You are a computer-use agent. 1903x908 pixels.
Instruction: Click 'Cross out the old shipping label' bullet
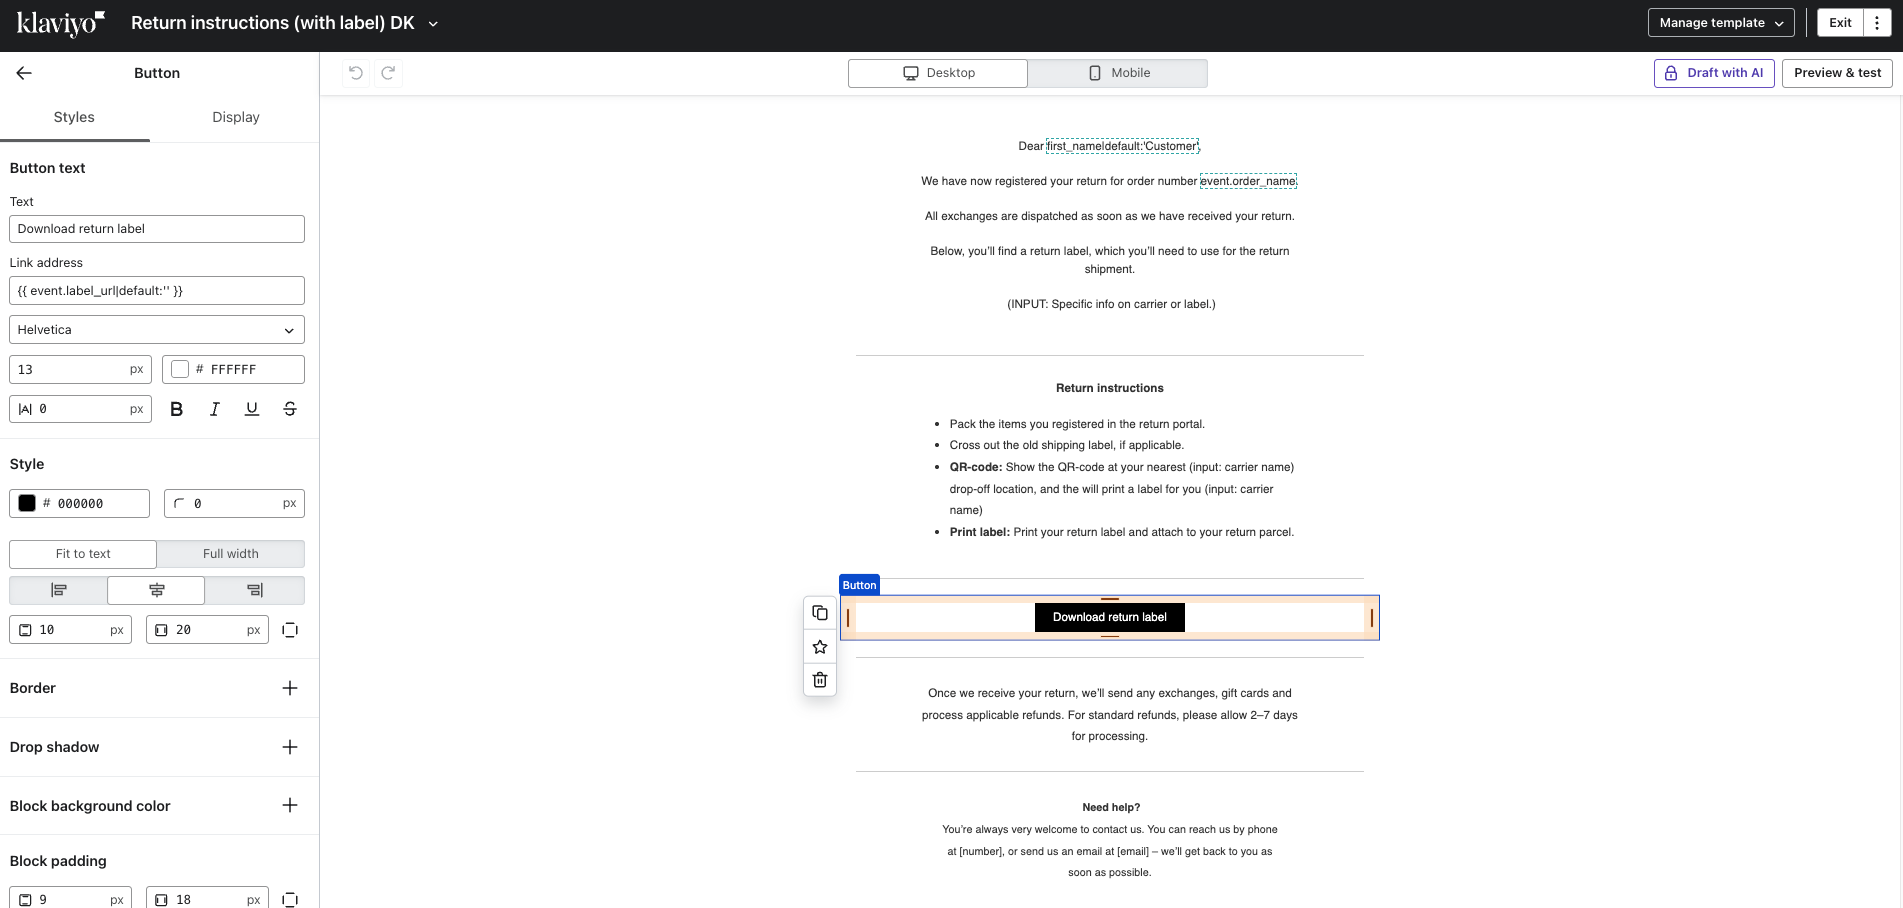point(1066,445)
